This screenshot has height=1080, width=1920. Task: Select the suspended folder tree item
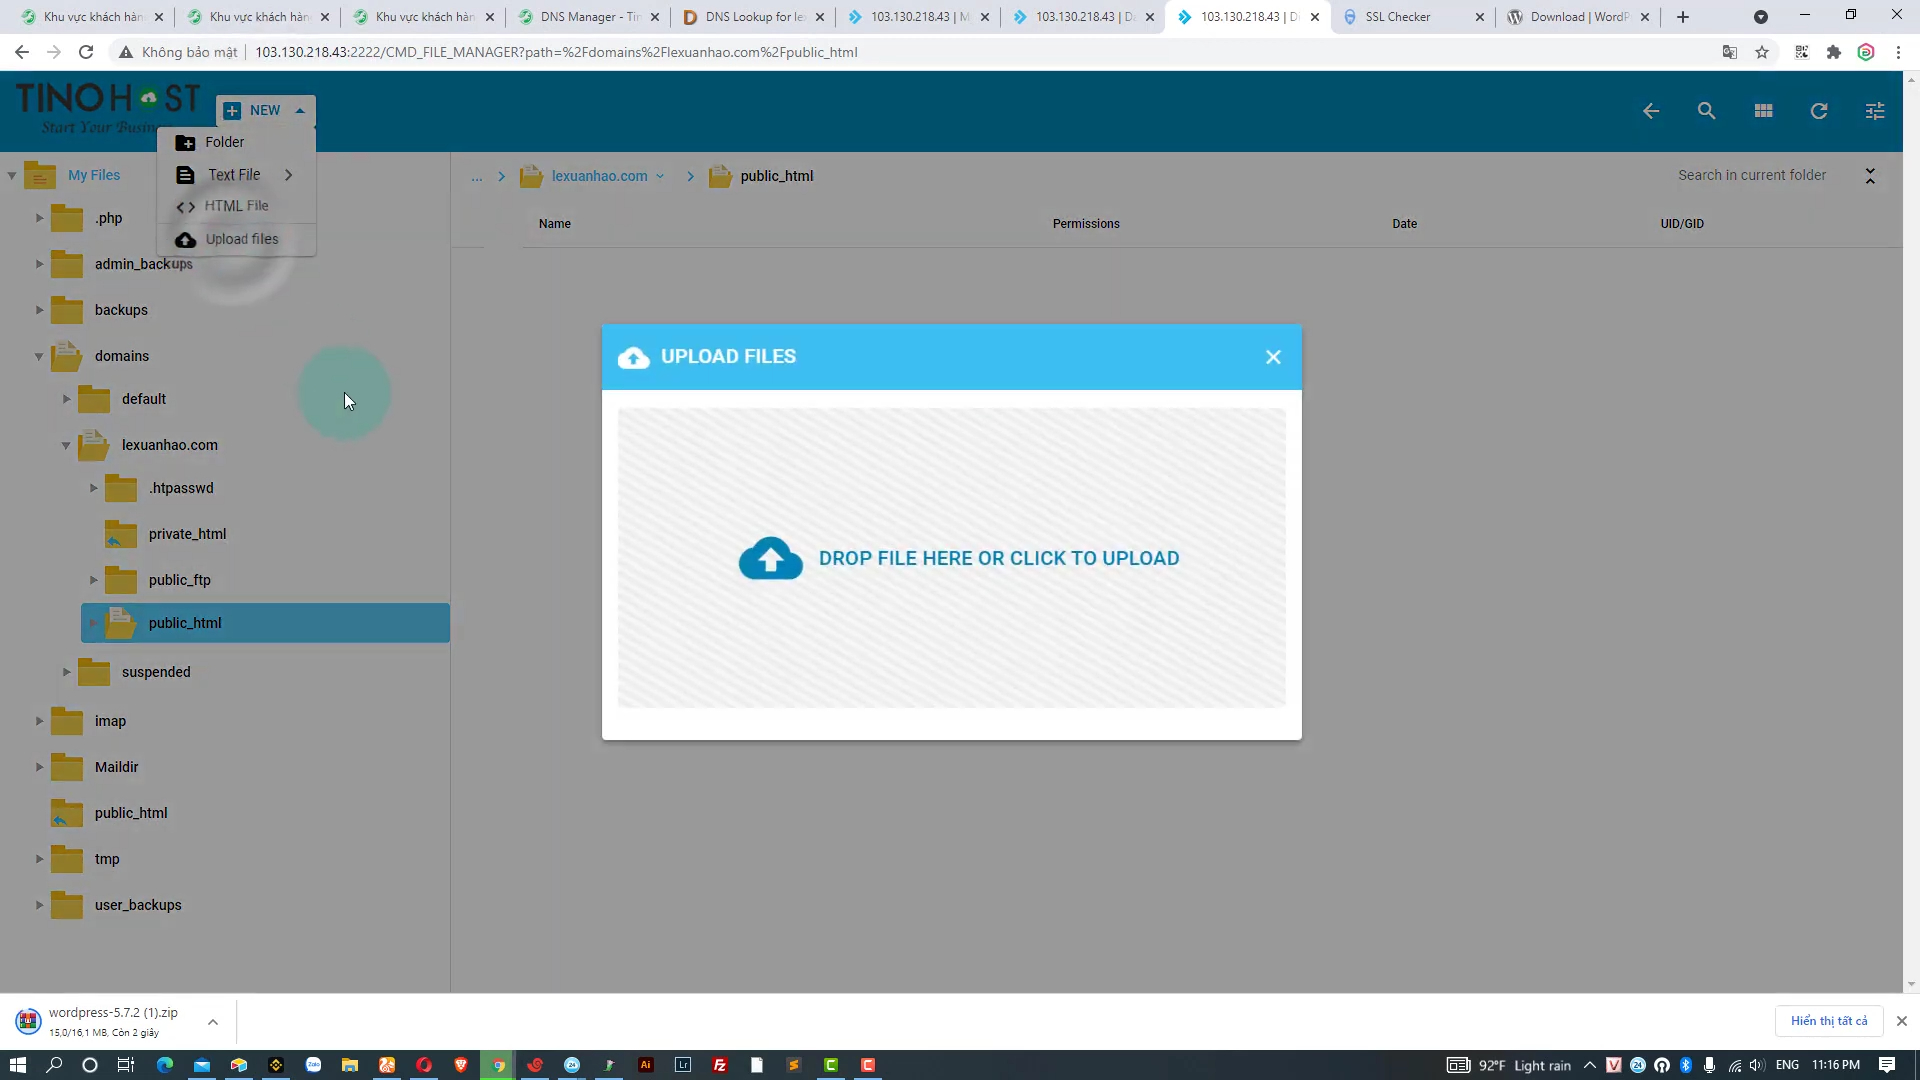coord(156,671)
